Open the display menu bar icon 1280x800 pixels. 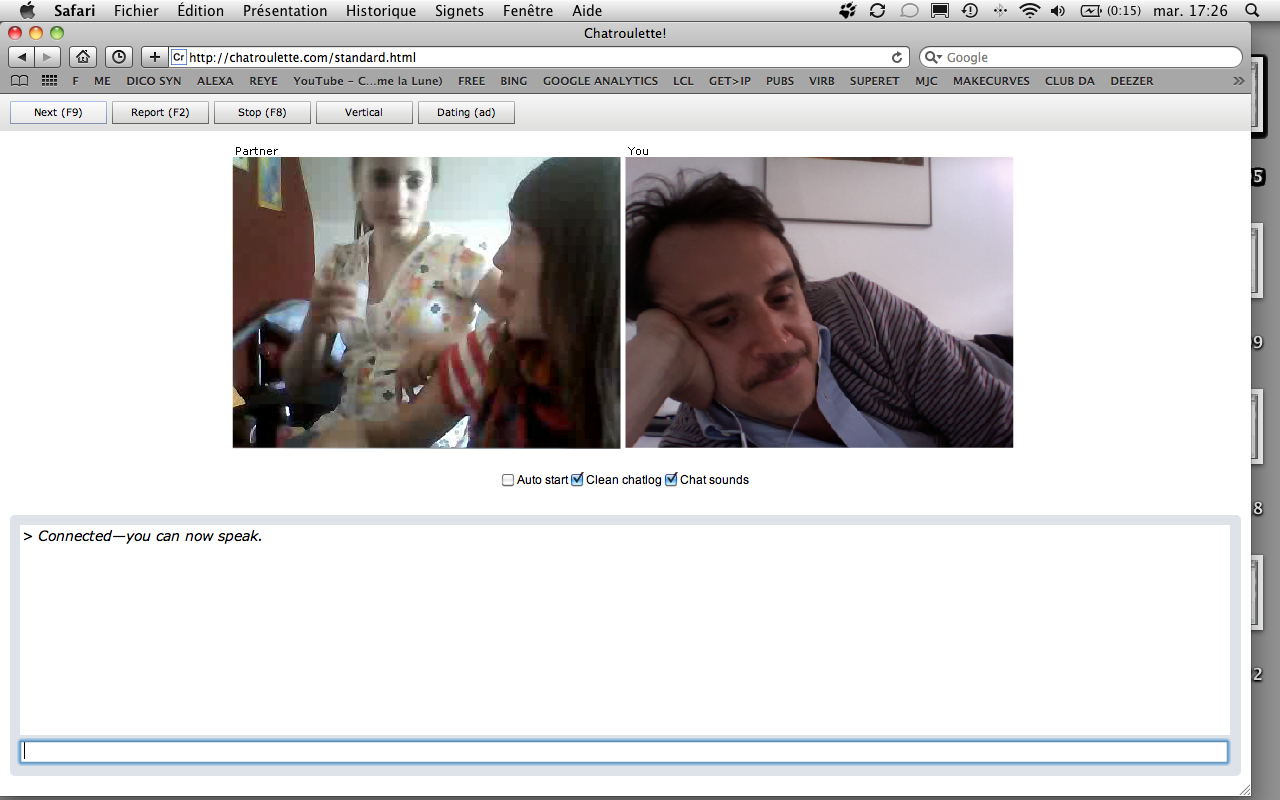[x=940, y=11]
